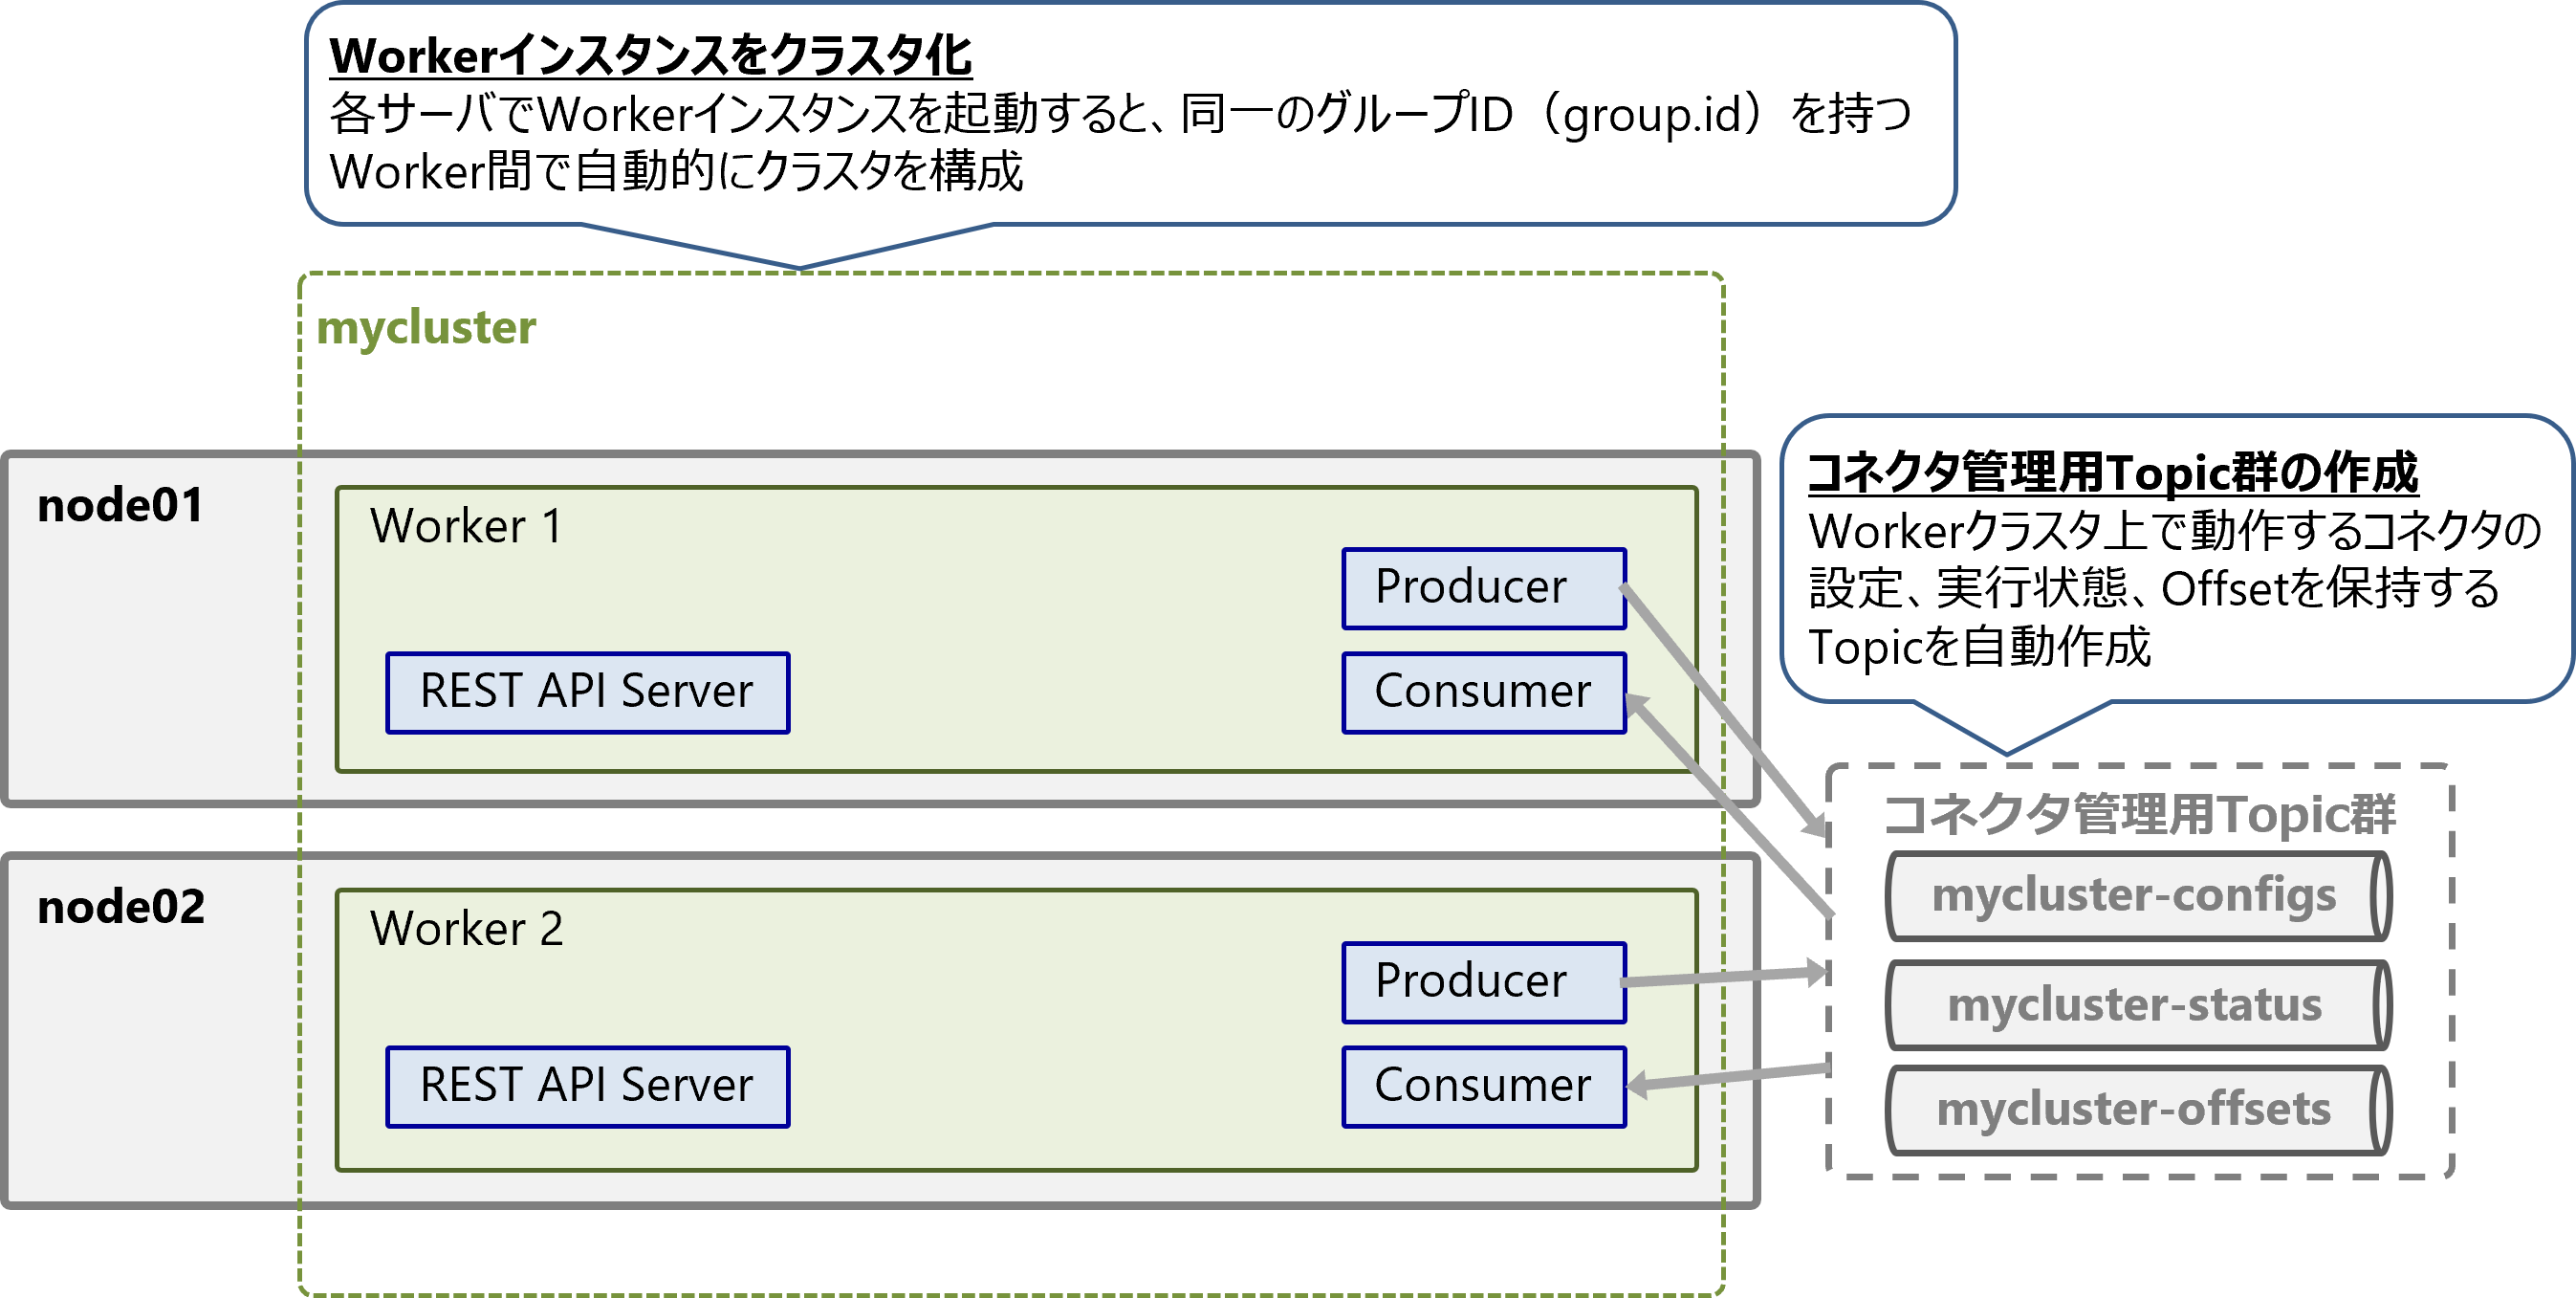Click the Worker 2 title text
Image resolution: width=2576 pixels, height=1298 pixels.
coord(466,928)
